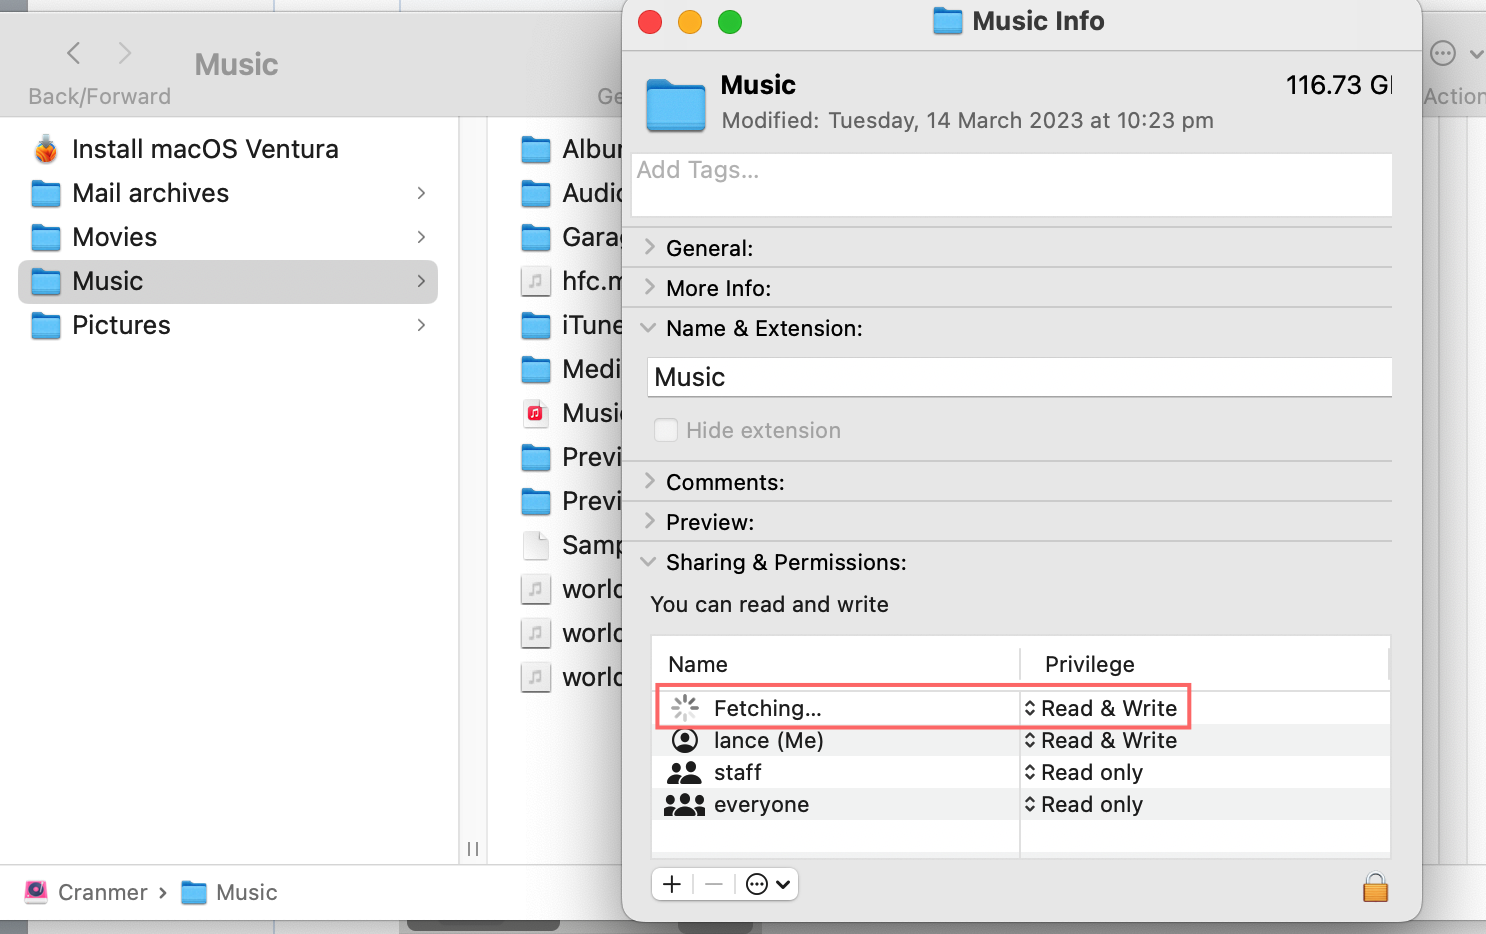
Task: Click the Albur folder icon
Action: [x=536, y=149]
